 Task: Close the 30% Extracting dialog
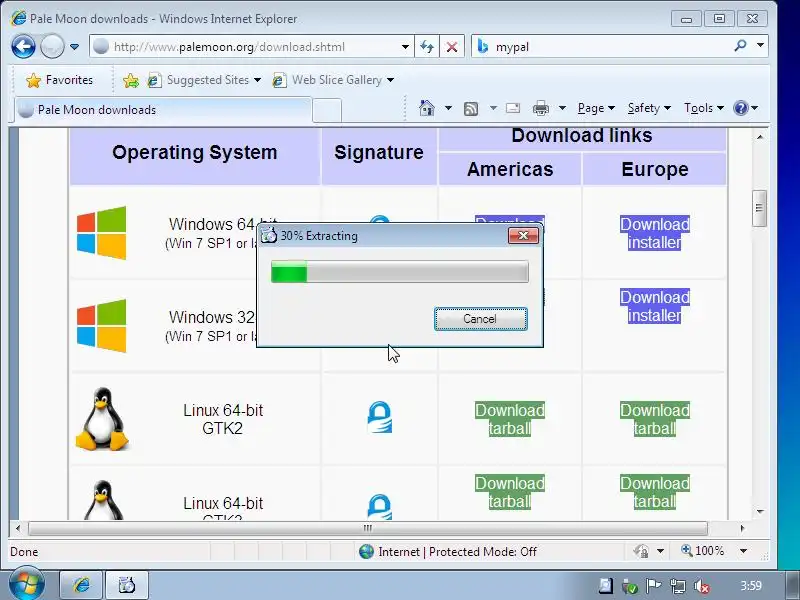[x=523, y=235]
